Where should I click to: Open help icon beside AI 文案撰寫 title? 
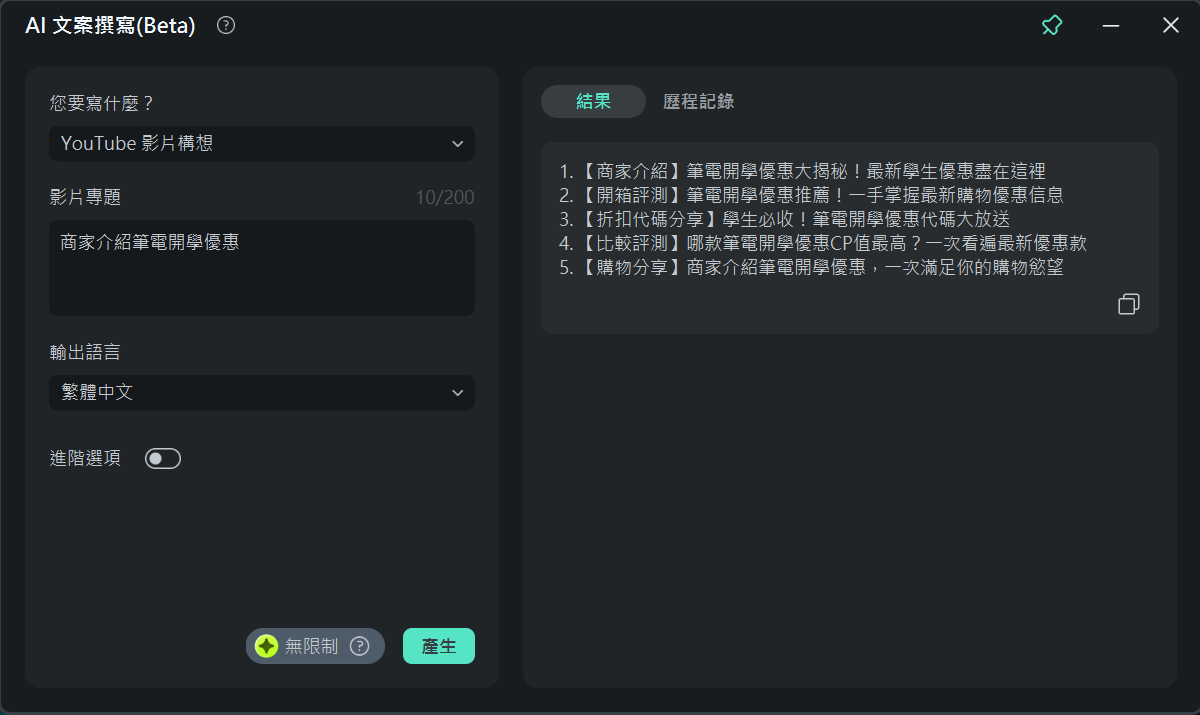click(x=226, y=26)
